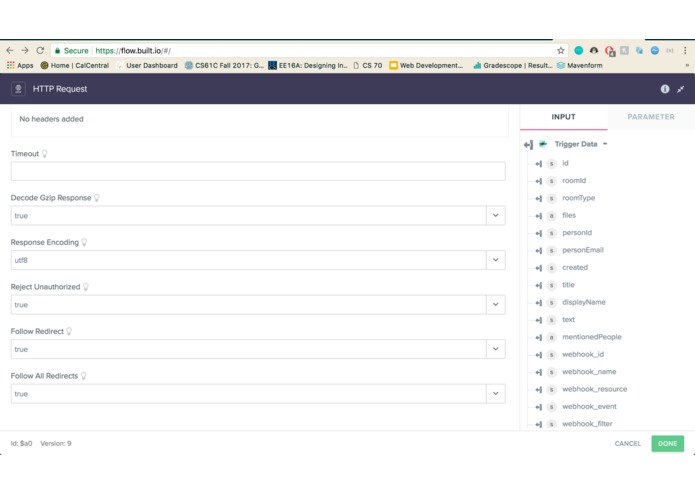Collapse the Trigger Data tree
This screenshot has width=695, height=494.
click(605, 144)
